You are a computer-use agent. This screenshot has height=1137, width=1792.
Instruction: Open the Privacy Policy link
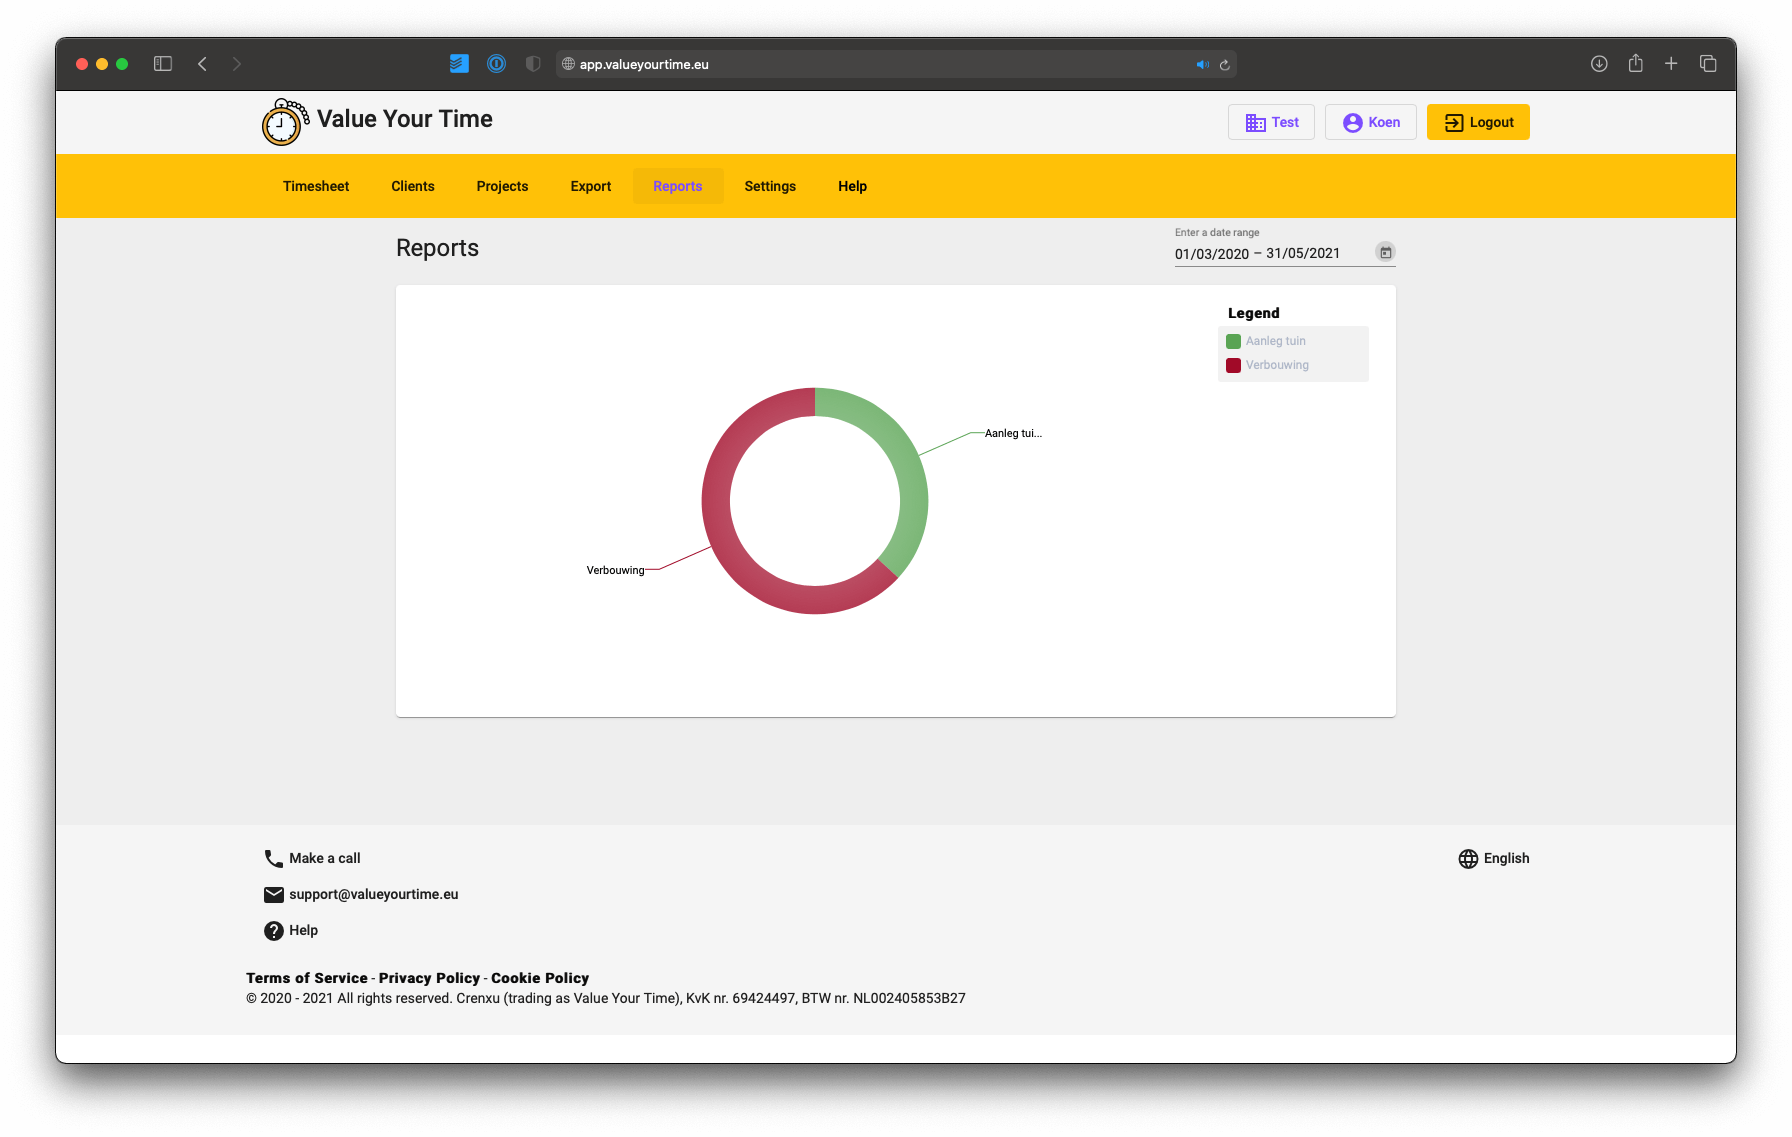428,978
